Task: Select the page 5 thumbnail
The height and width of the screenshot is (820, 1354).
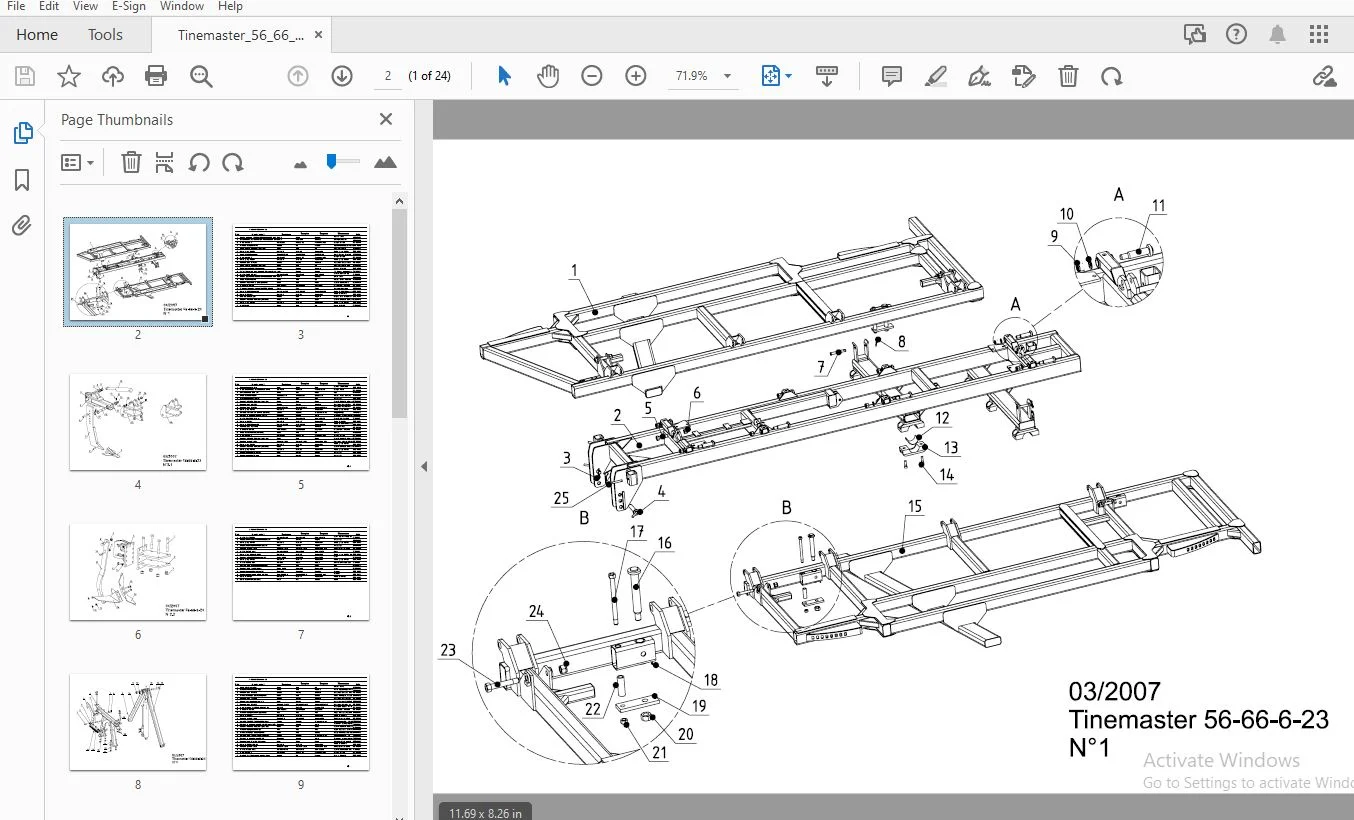Action: click(301, 422)
